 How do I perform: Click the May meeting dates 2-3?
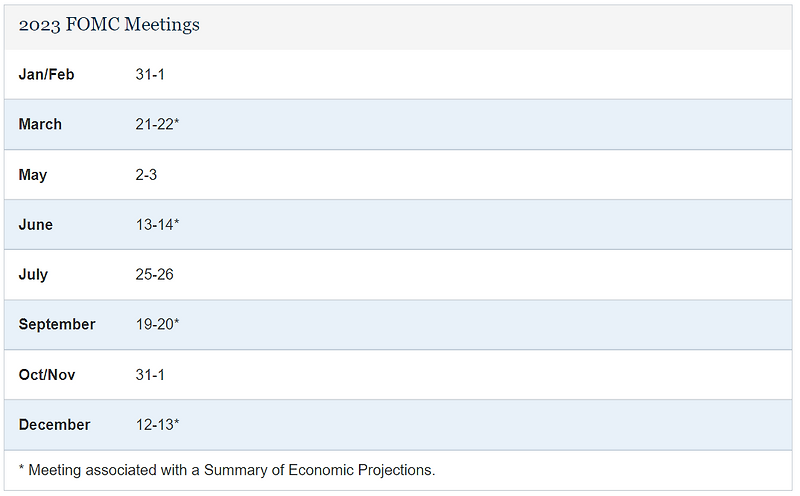146,175
